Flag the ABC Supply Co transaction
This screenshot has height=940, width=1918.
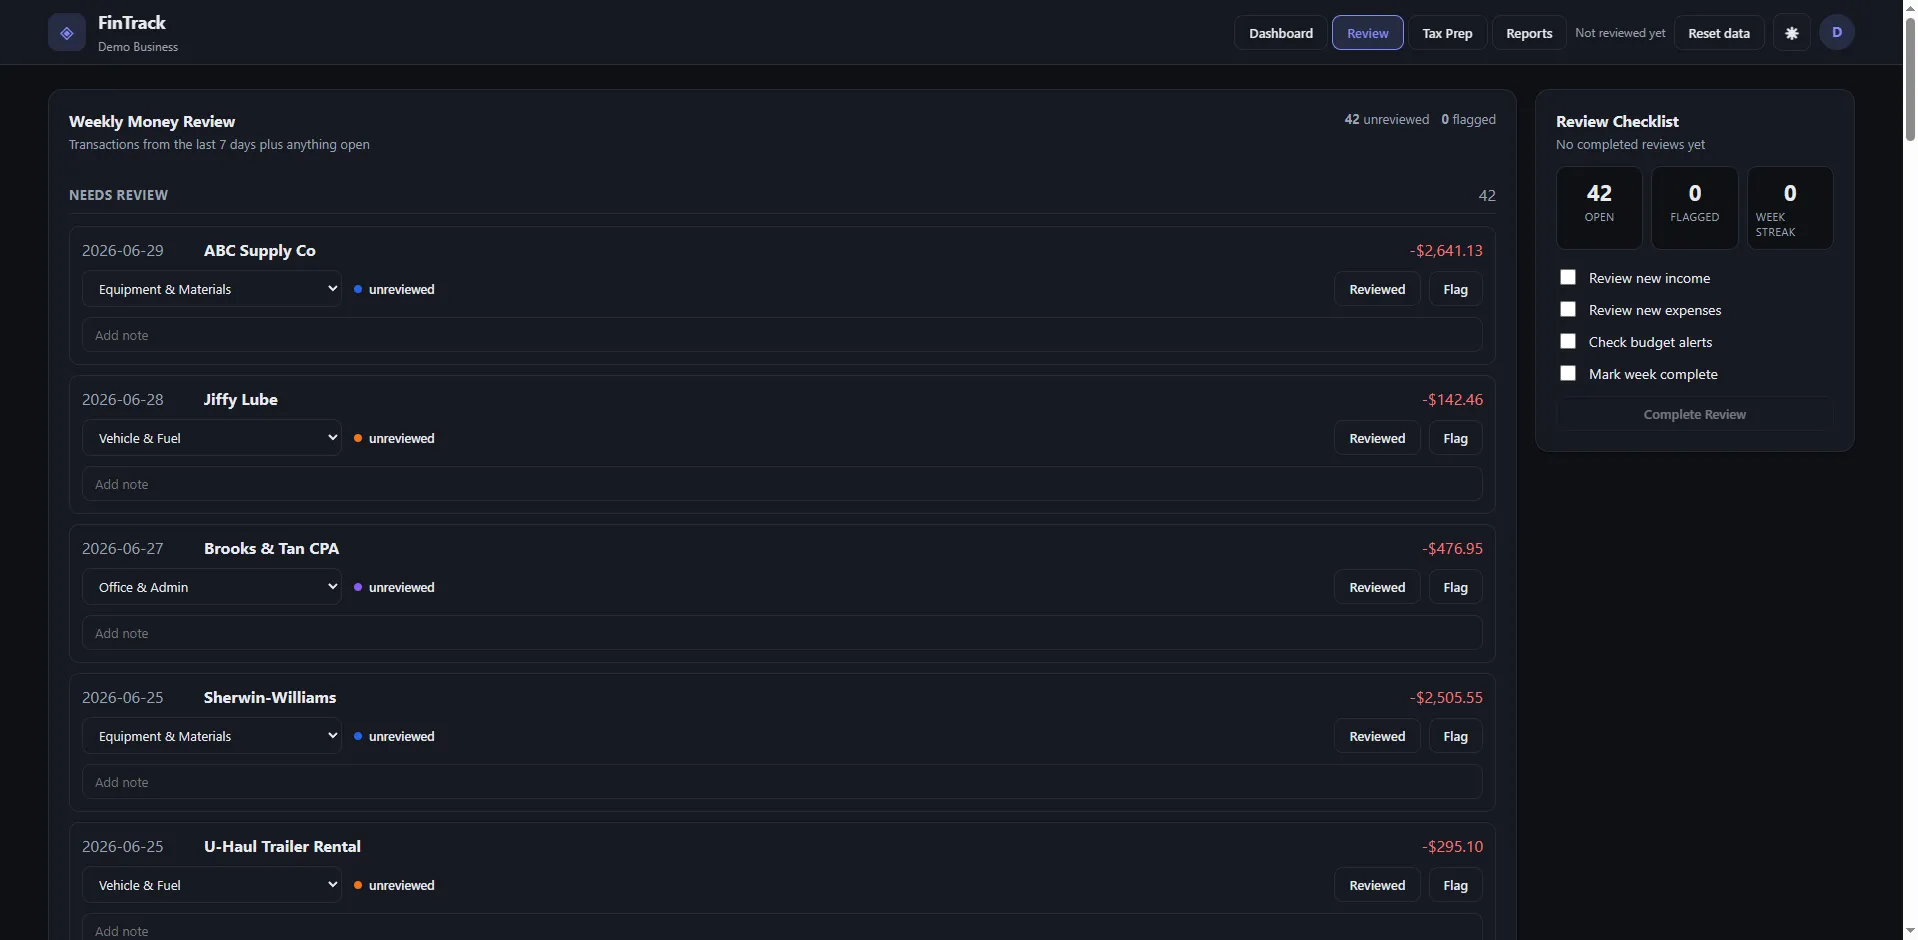(1456, 289)
